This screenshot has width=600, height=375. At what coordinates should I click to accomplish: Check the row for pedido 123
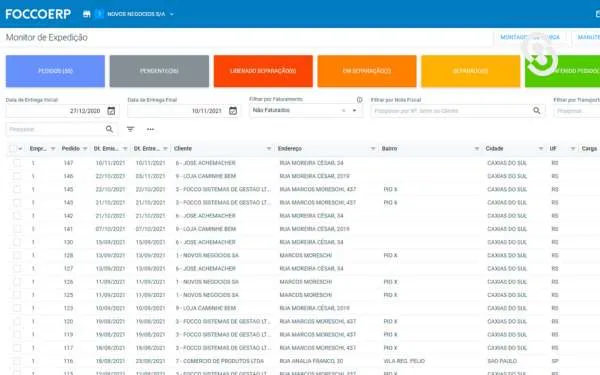(17, 308)
